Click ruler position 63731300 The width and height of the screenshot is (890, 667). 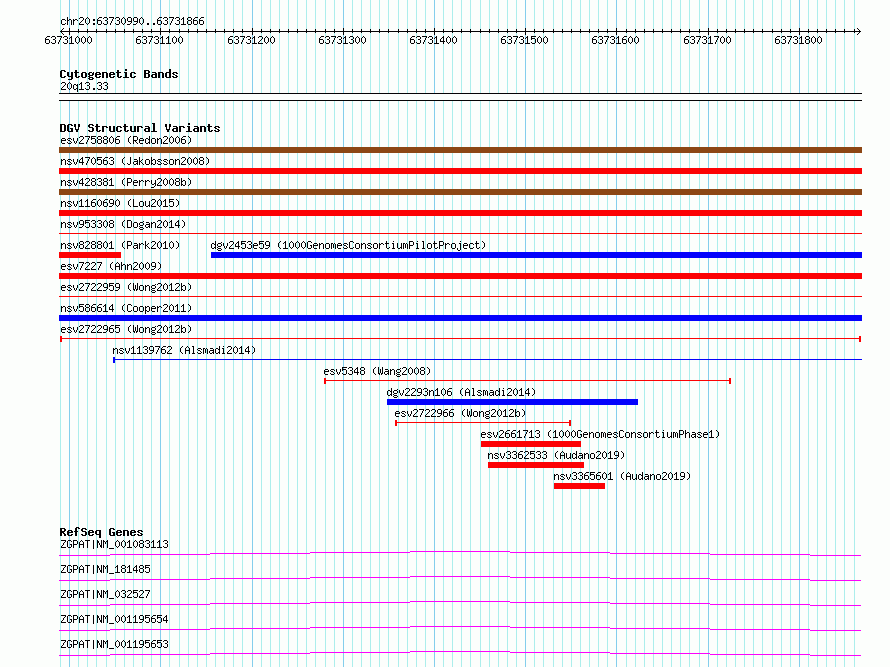(342, 40)
